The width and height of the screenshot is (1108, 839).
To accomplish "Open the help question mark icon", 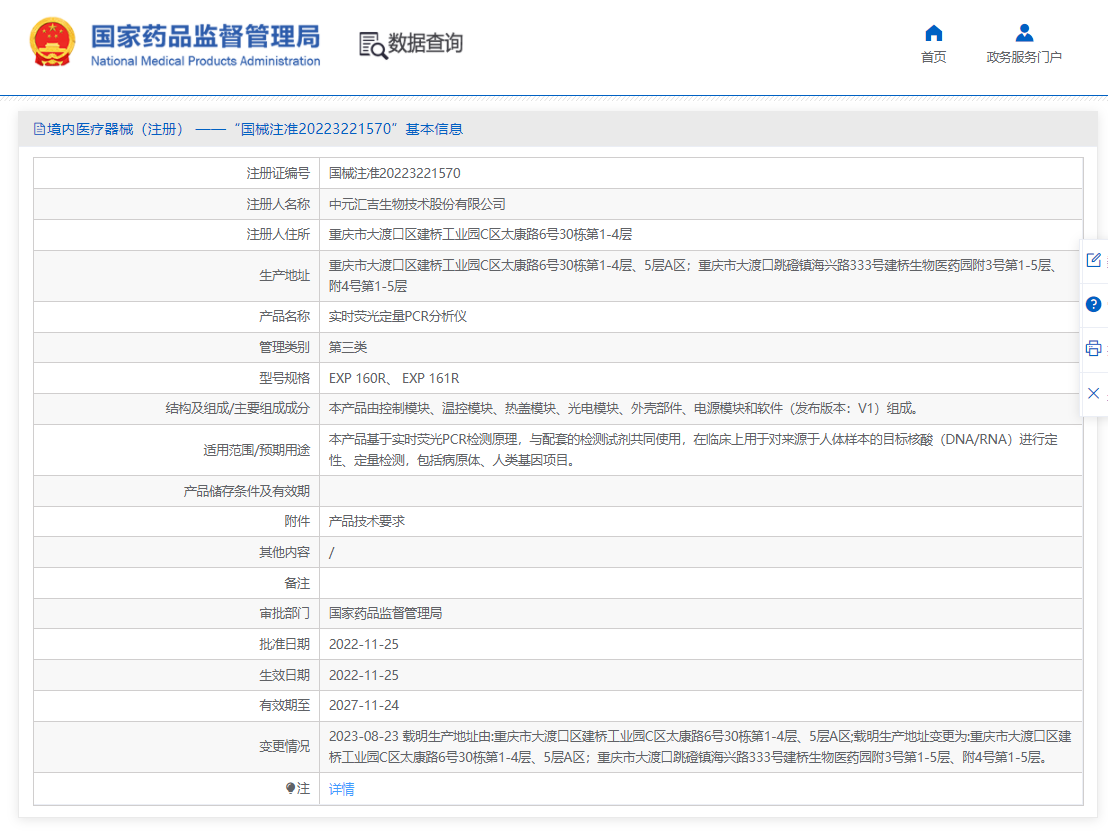I will click(1093, 304).
